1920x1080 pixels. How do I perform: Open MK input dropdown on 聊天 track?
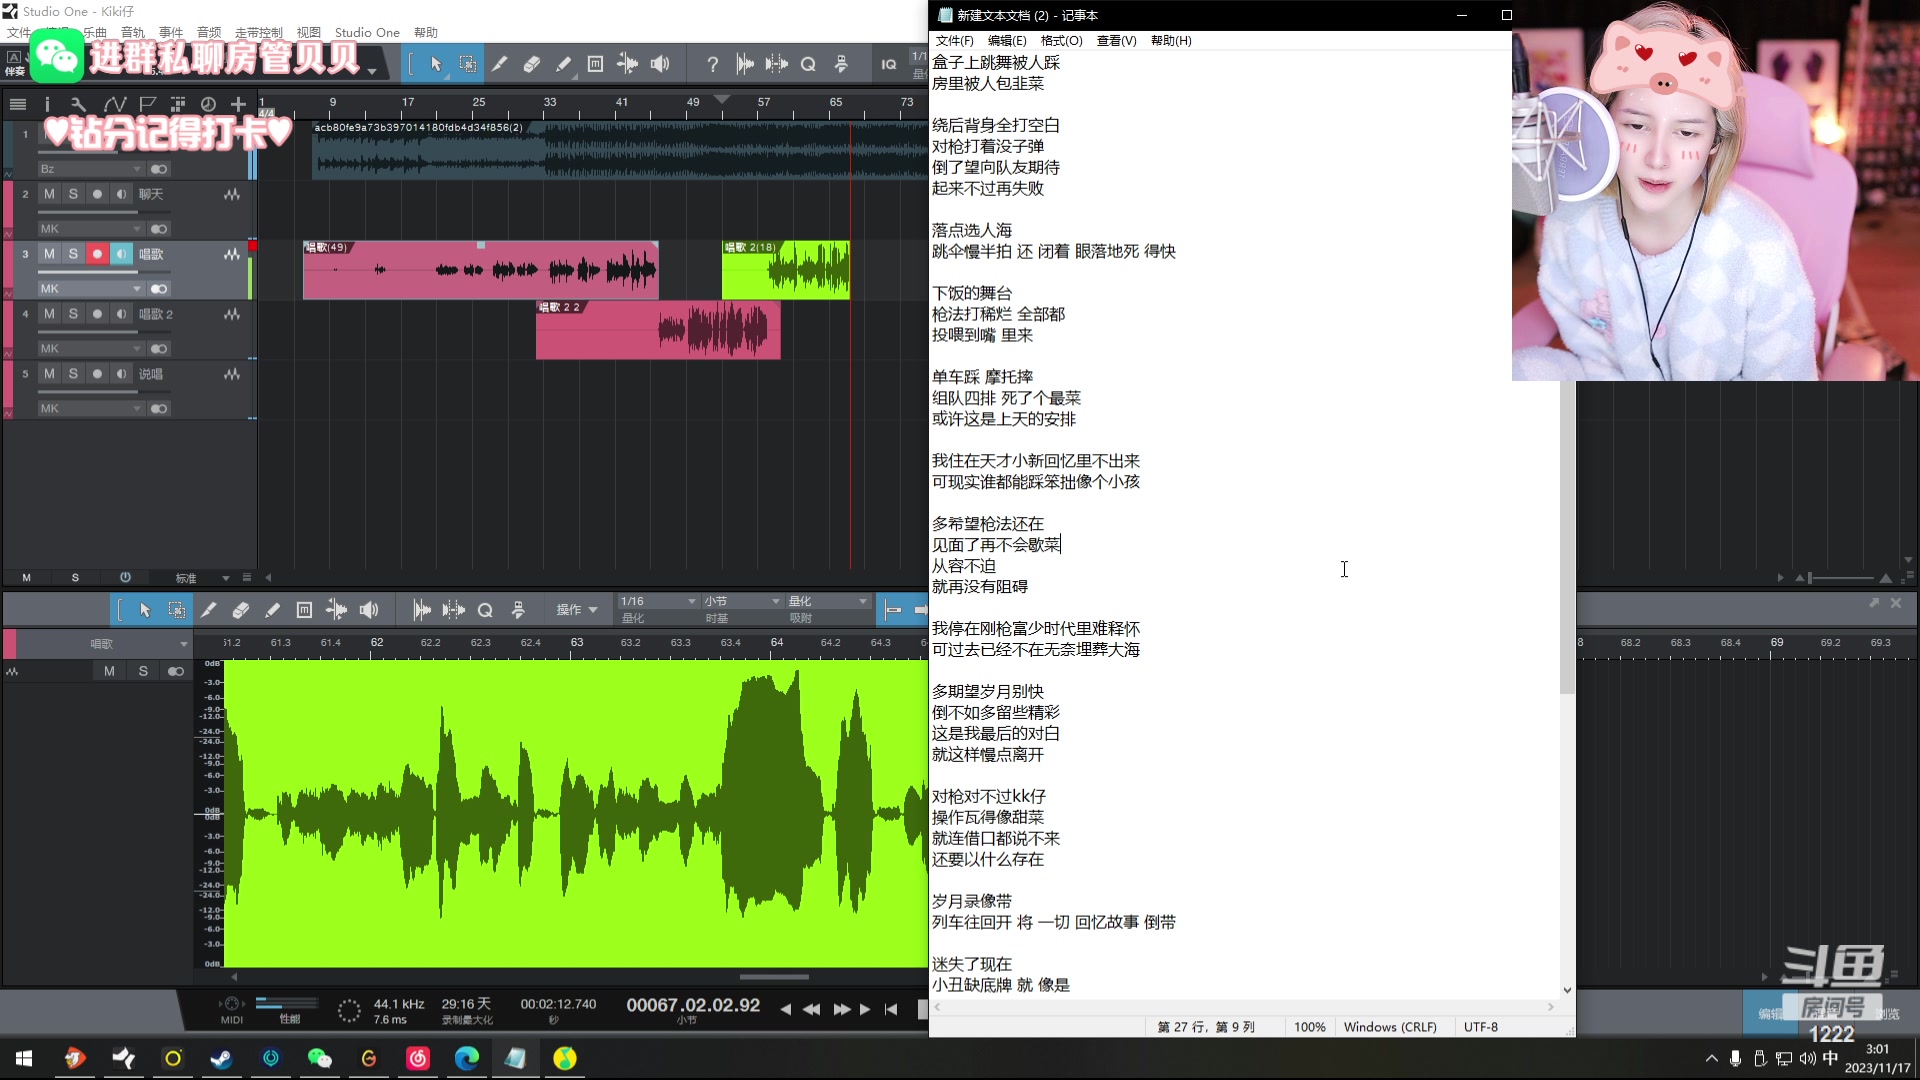(x=91, y=229)
